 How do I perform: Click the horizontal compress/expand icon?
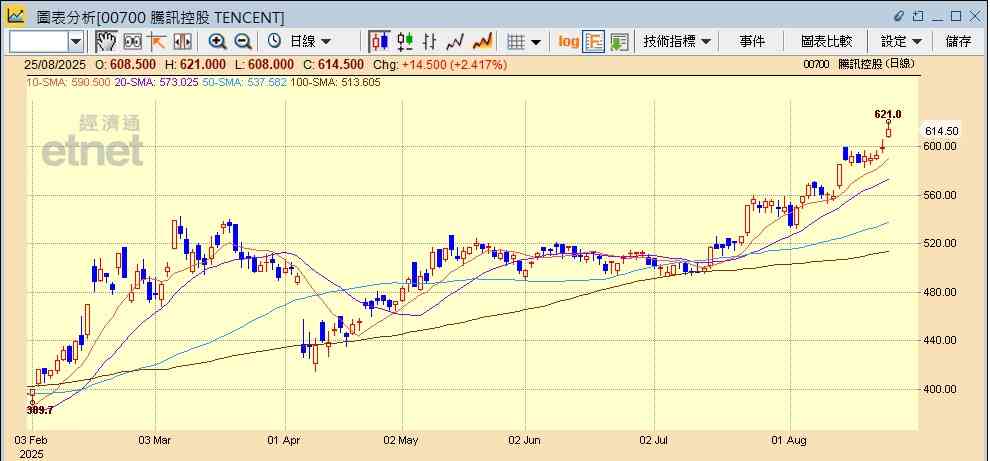tap(182, 42)
